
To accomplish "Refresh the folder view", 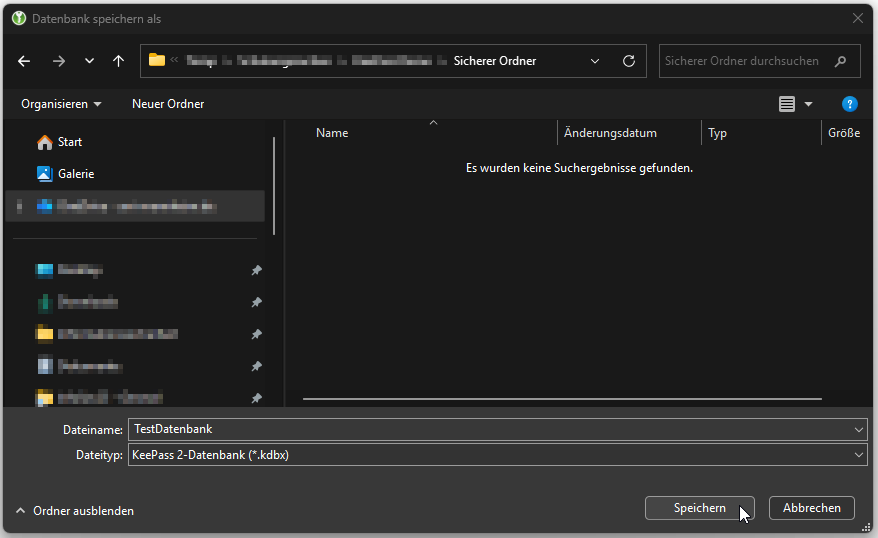I will click(629, 61).
